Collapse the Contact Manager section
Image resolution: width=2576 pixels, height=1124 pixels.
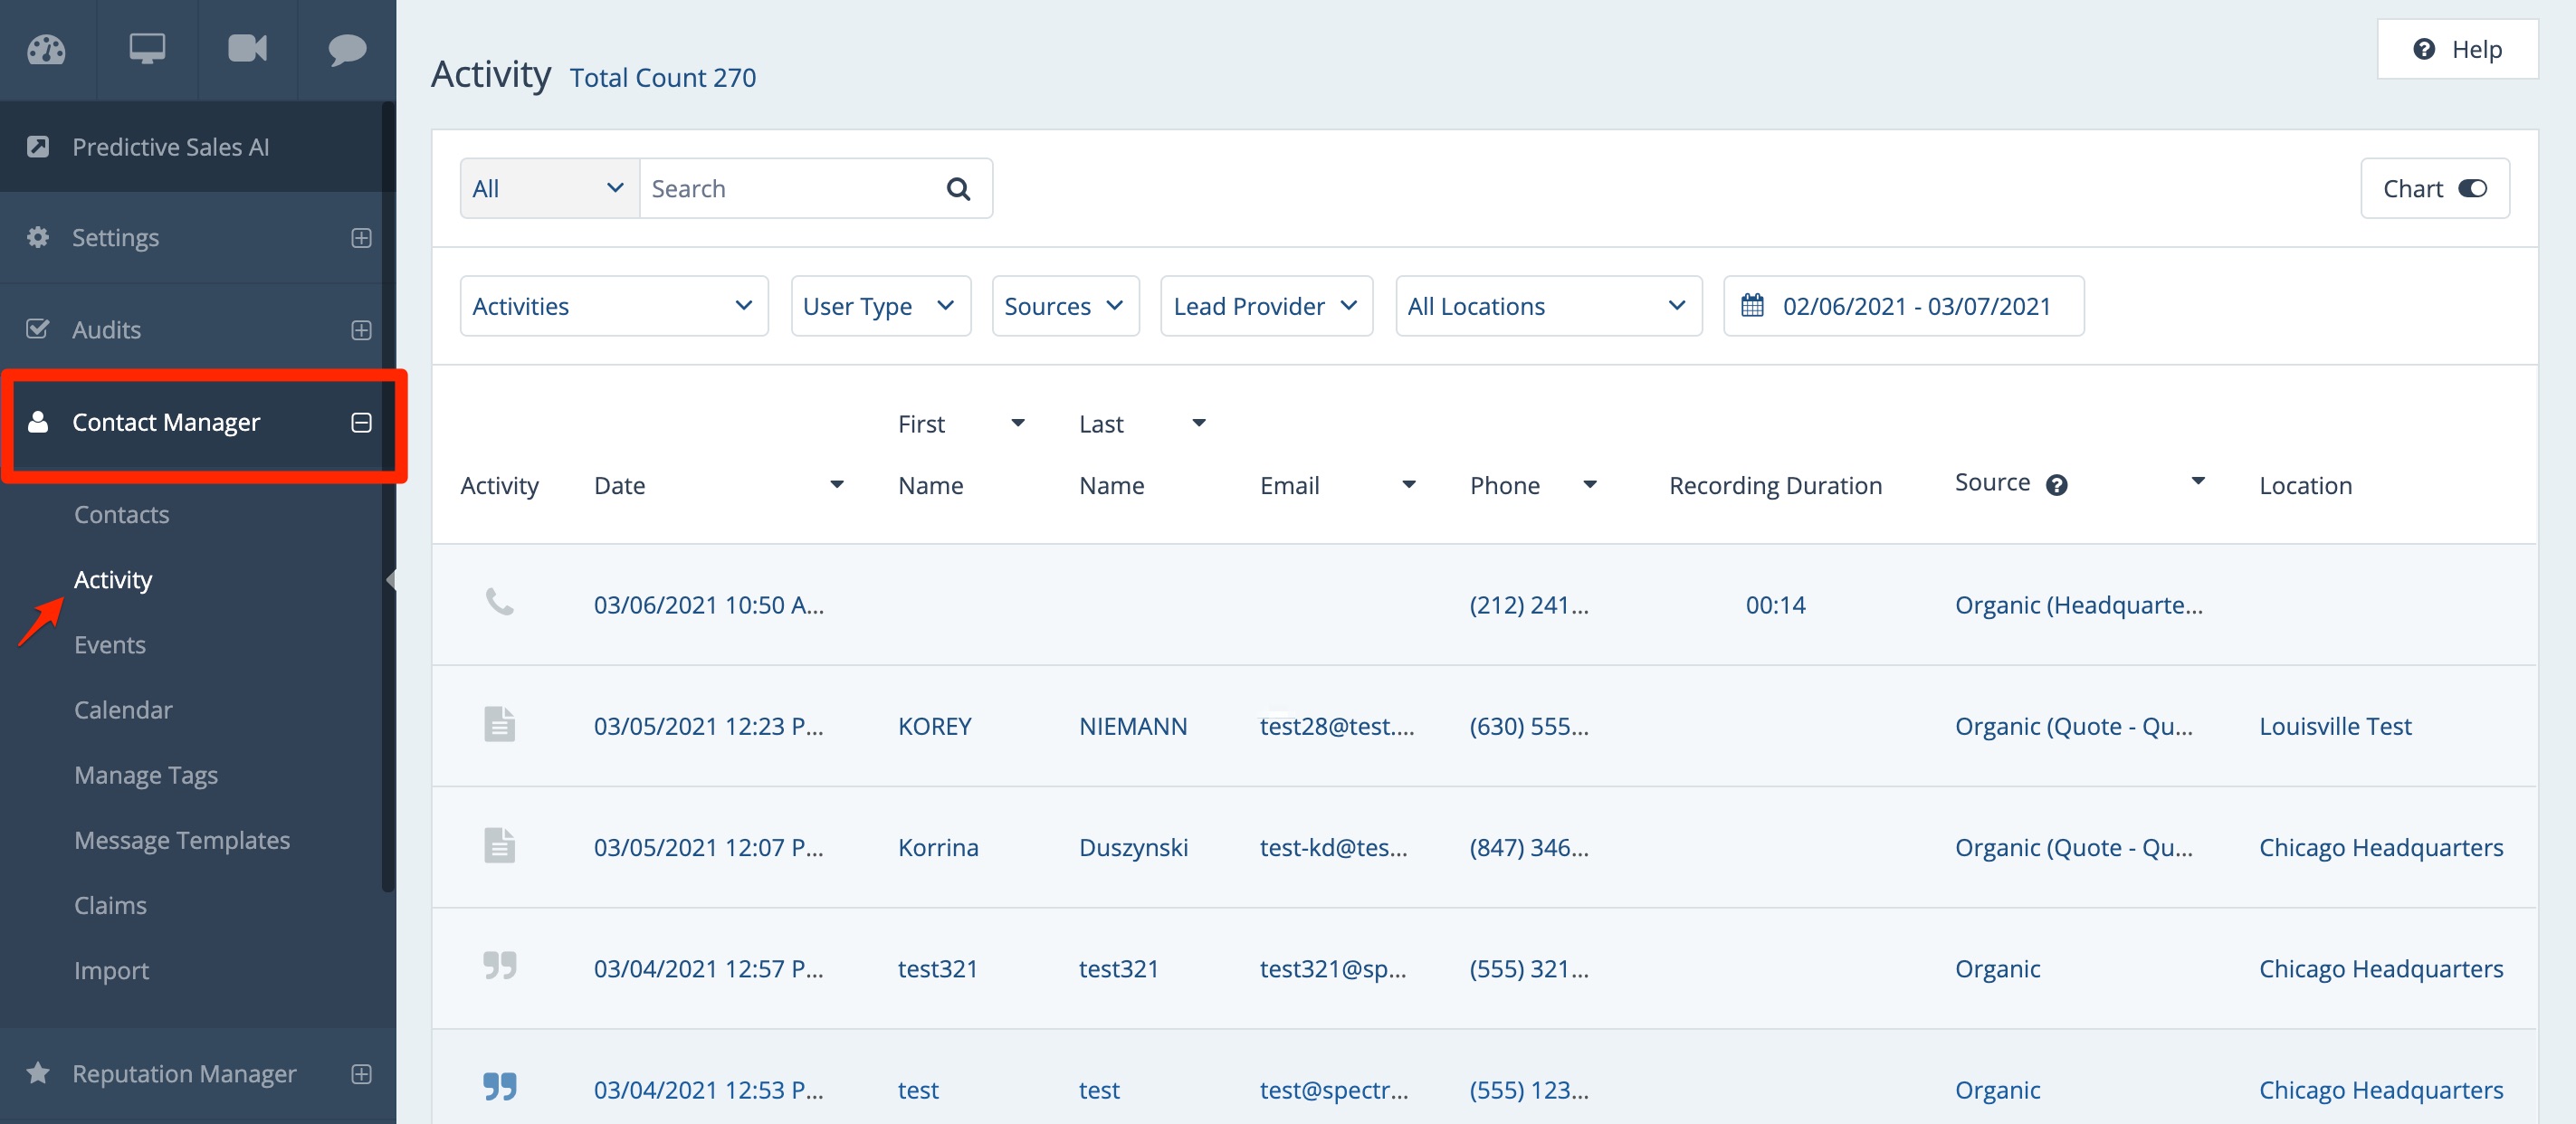[x=361, y=423]
